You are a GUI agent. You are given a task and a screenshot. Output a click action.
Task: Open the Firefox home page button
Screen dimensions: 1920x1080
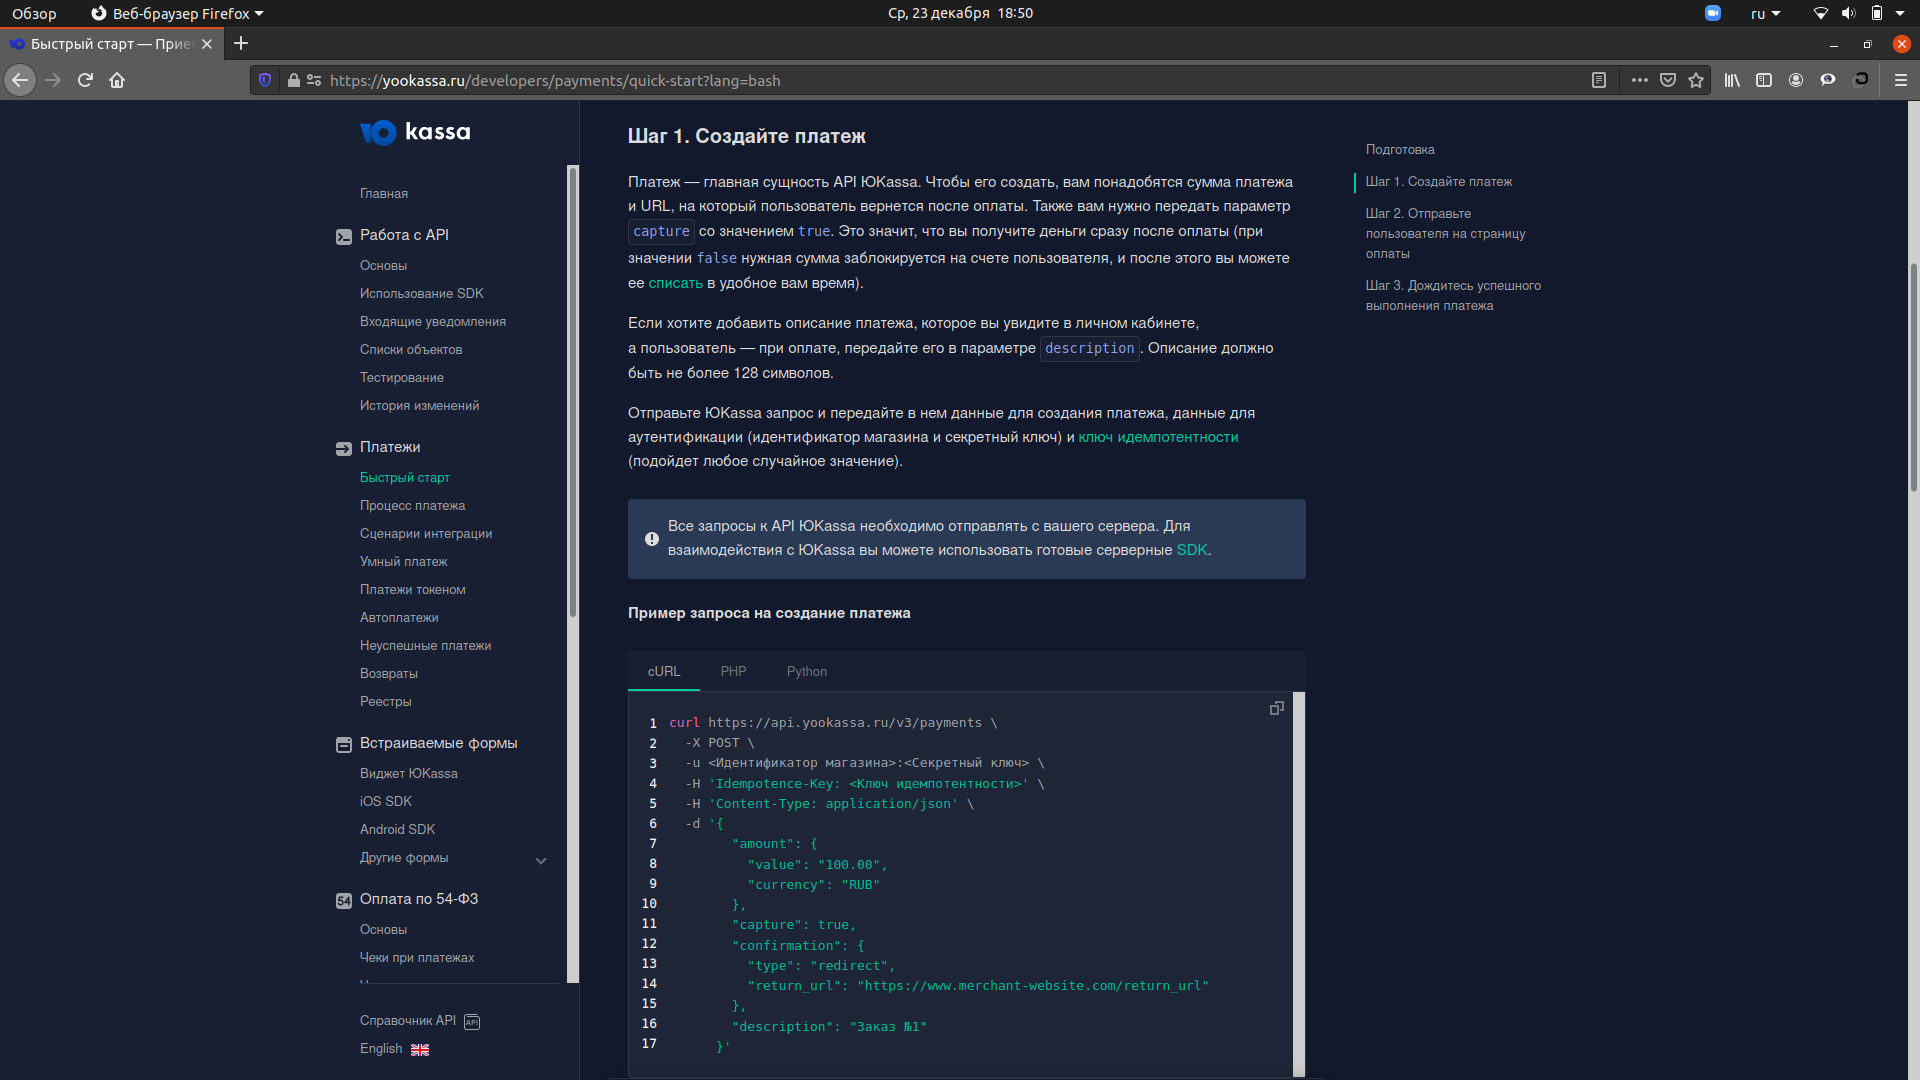coord(117,80)
